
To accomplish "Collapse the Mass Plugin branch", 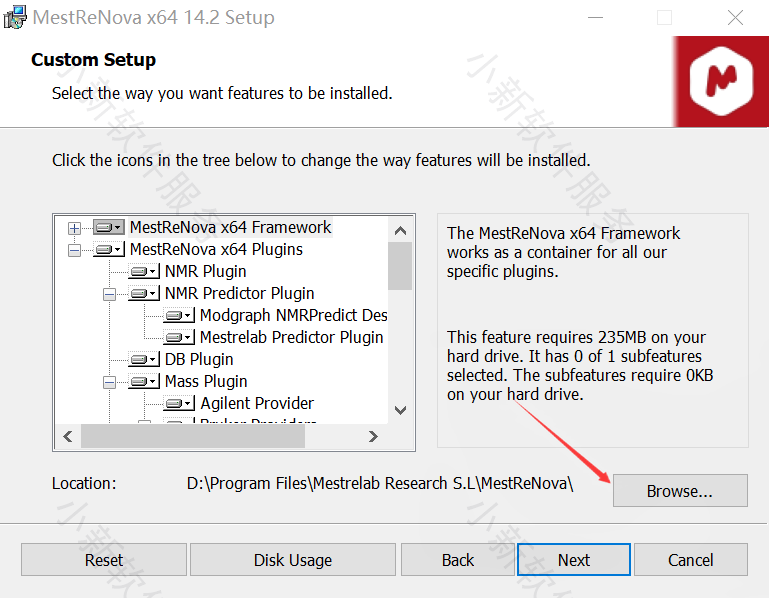I will click(x=109, y=382).
